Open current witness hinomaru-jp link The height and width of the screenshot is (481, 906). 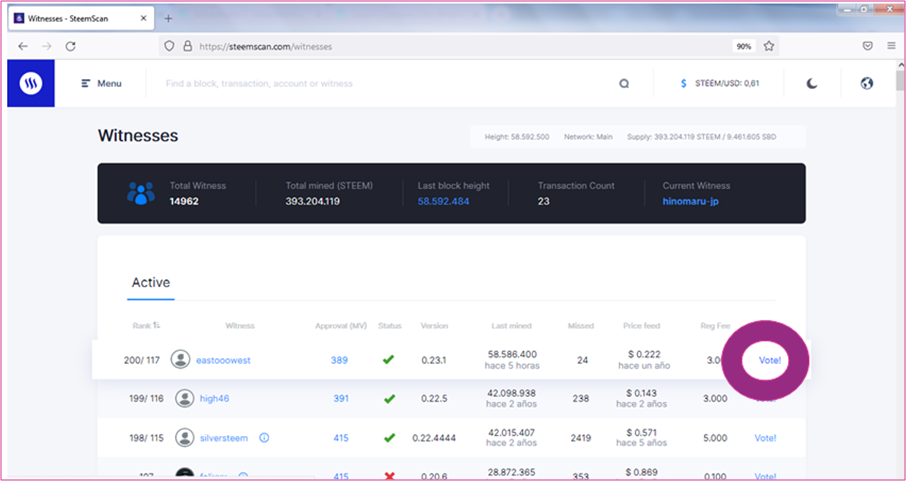click(x=690, y=202)
